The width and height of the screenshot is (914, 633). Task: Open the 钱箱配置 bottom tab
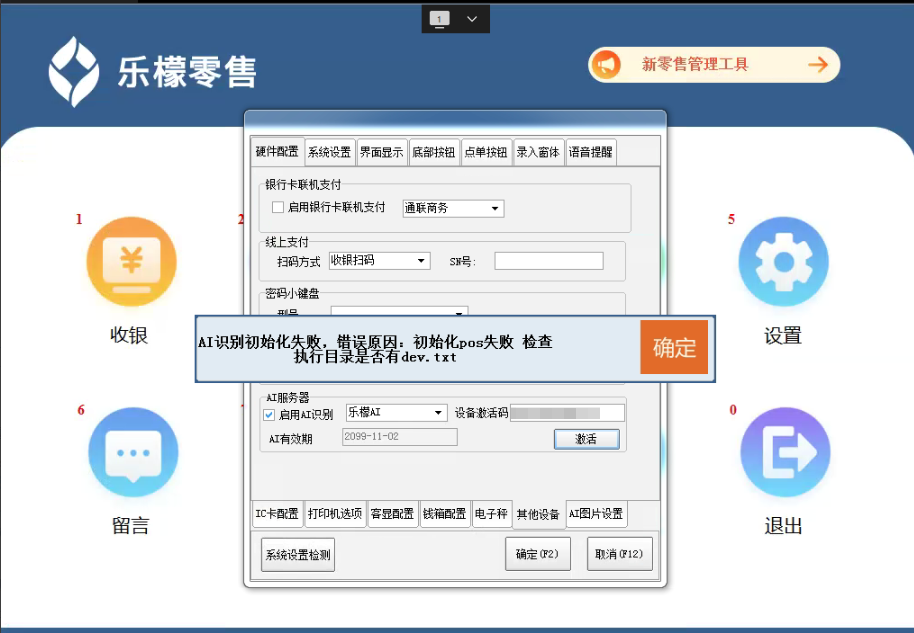click(445, 514)
